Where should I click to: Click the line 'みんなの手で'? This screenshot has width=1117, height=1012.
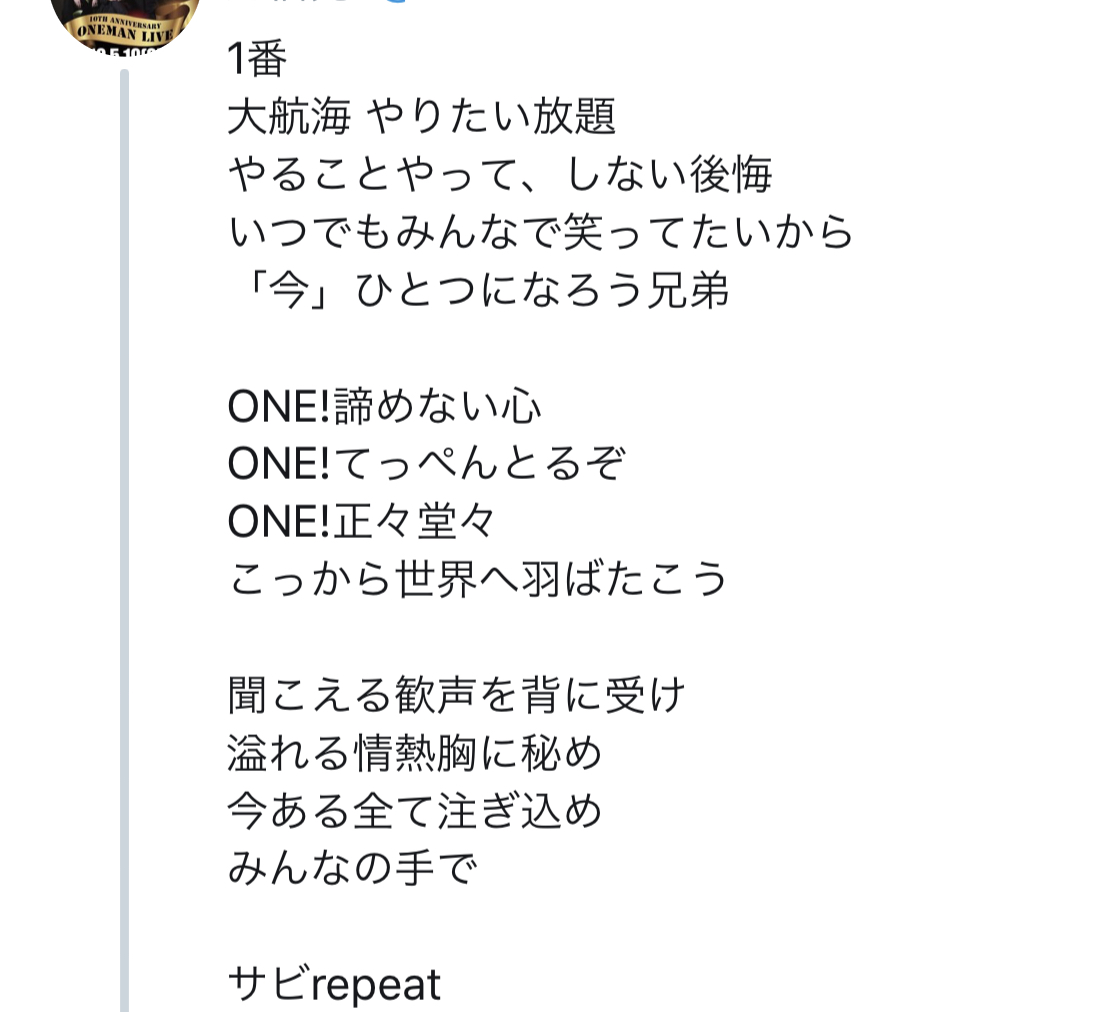tap(351, 868)
